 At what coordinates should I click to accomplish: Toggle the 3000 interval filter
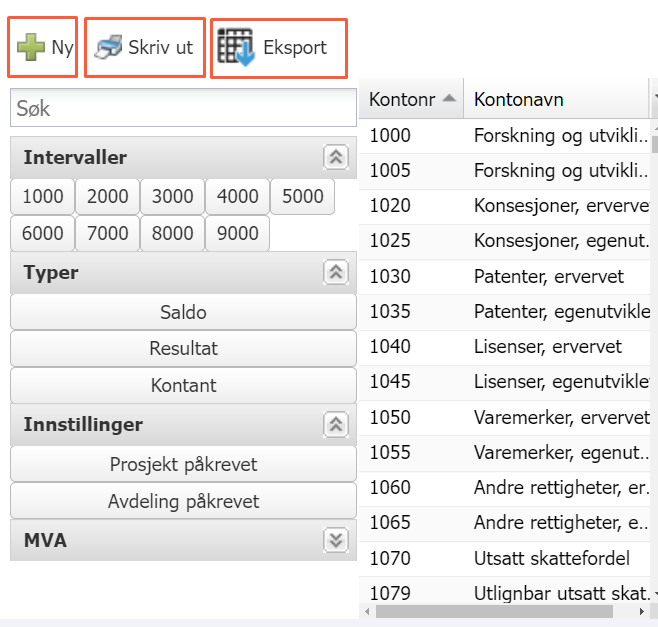click(x=172, y=196)
